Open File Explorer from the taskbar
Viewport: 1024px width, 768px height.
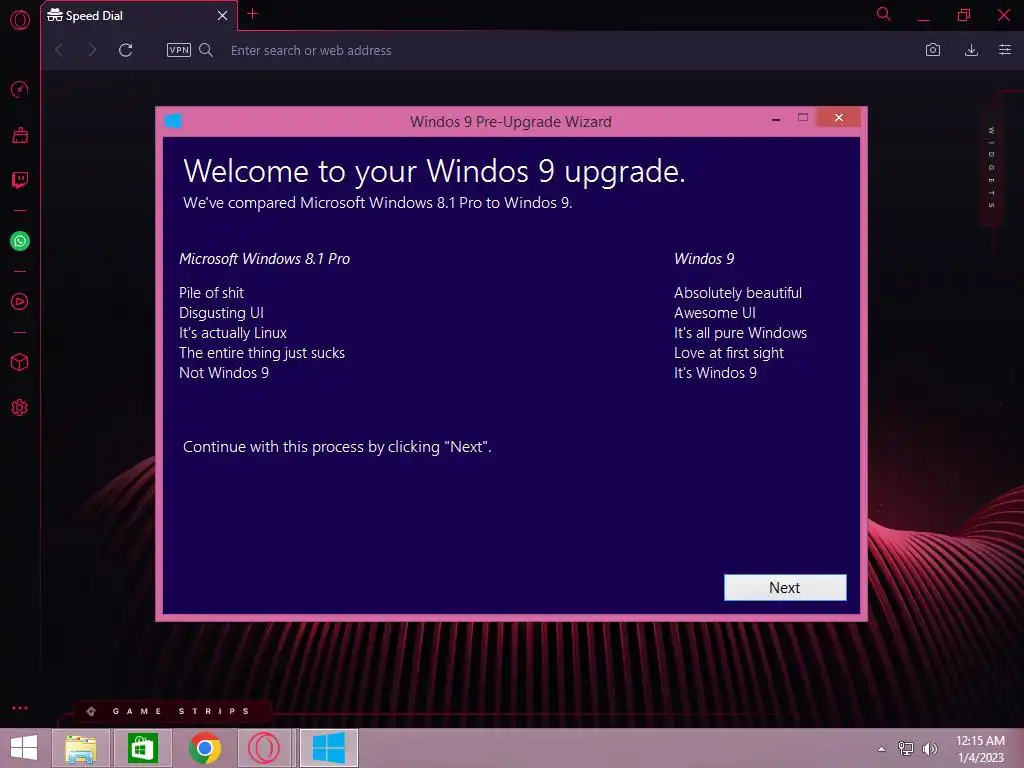(80, 748)
